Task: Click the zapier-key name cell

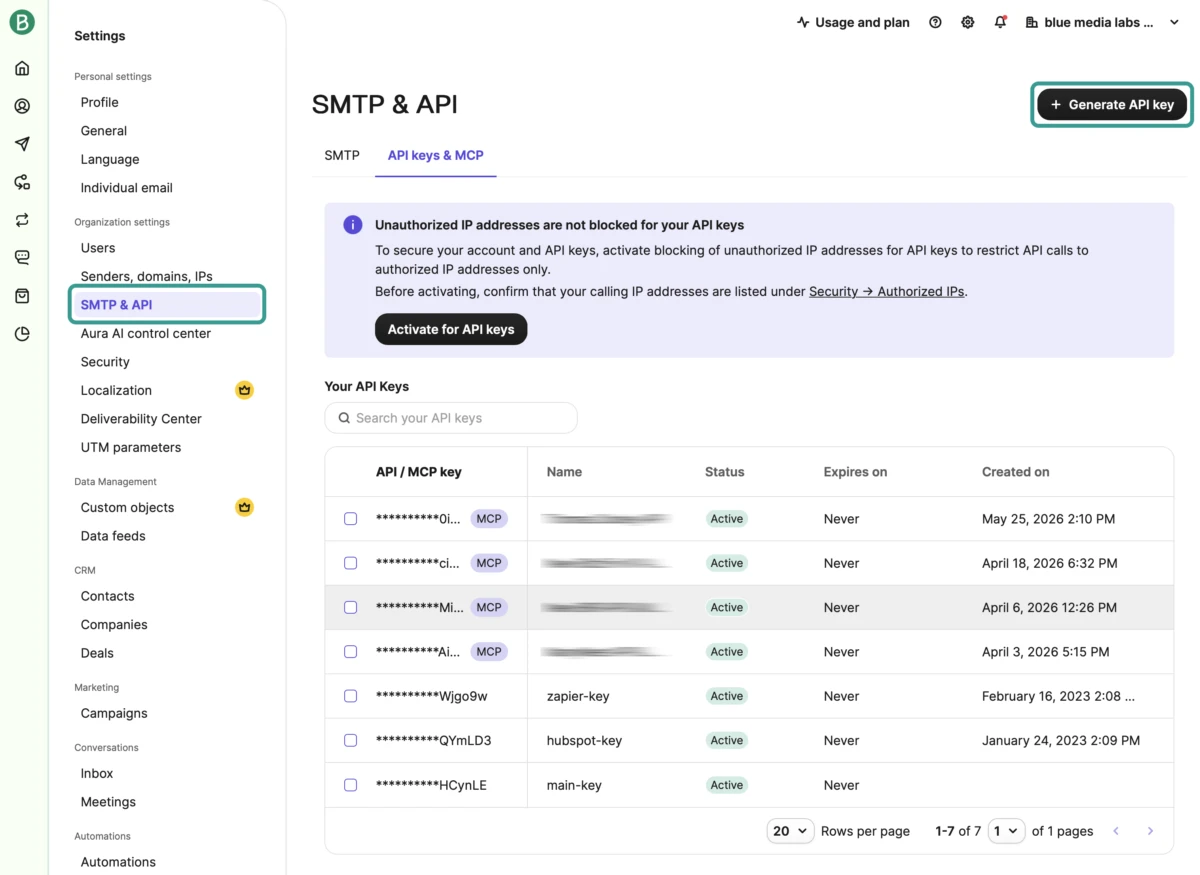Action: click(x=578, y=696)
